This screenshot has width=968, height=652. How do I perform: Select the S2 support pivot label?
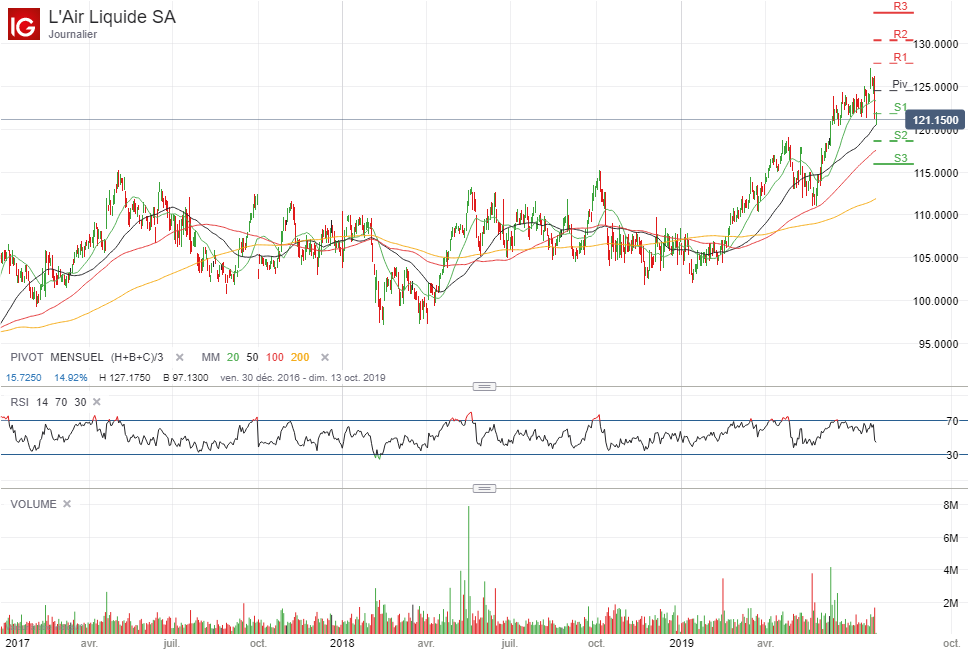pos(901,135)
